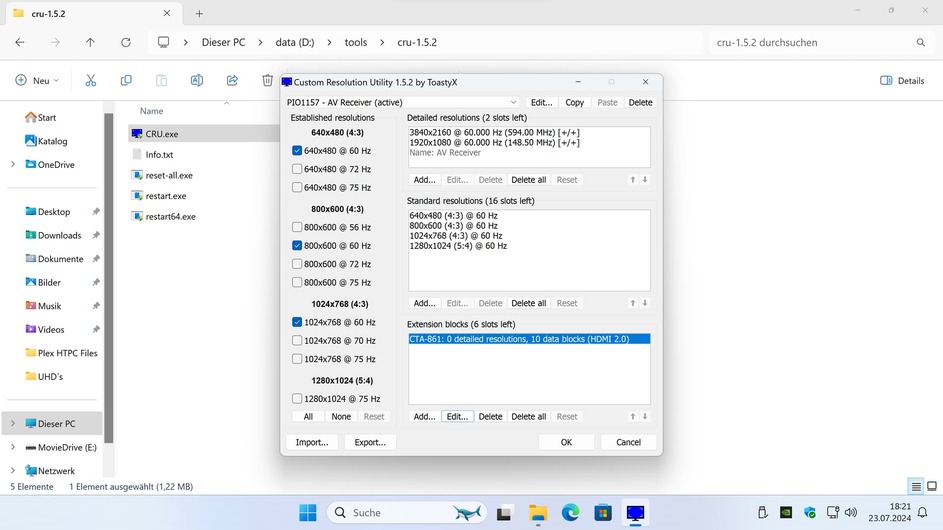Viewport: 943px width, 530px height.
Task: Confirm CRU changes with OK
Action: tap(566, 442)
